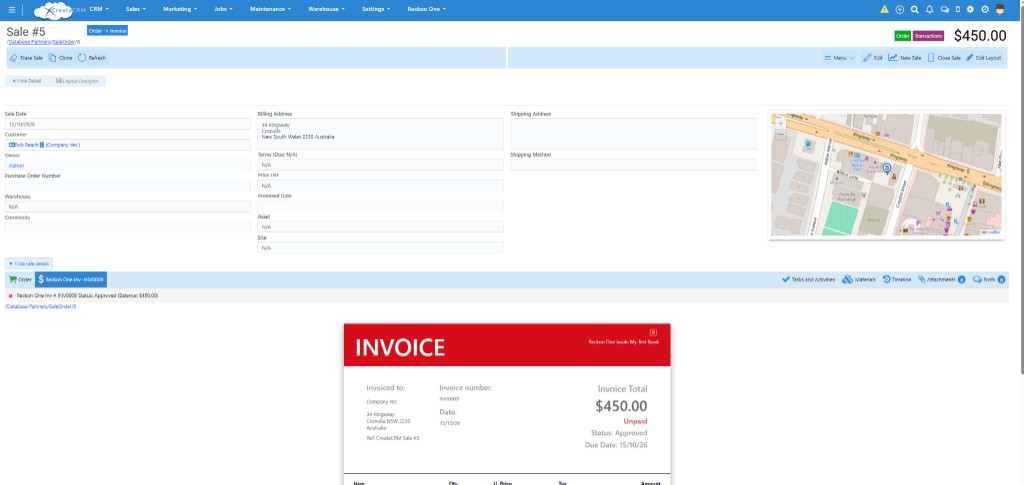
Task: Open the notifications bell
Action: click(x=930, y=9)
